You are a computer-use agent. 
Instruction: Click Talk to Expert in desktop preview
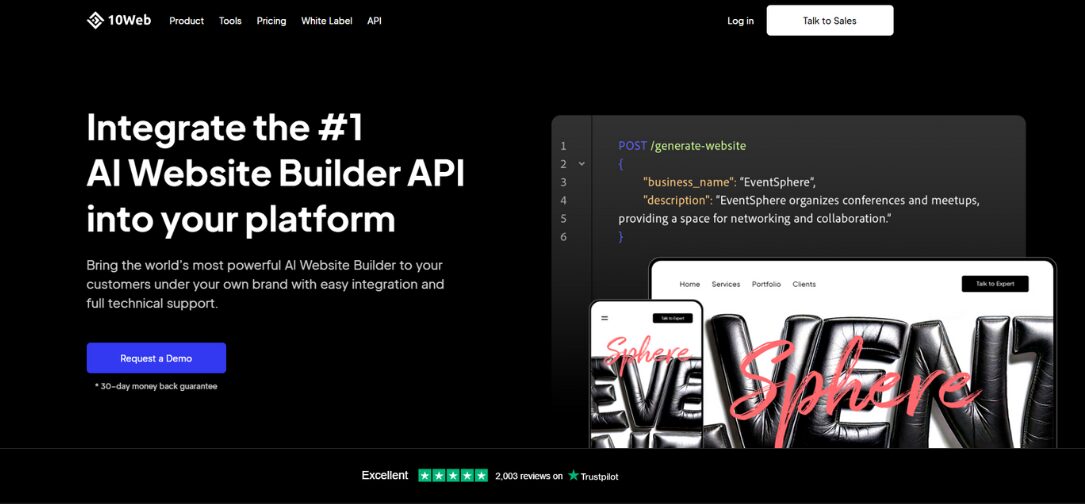pos(994,284)
